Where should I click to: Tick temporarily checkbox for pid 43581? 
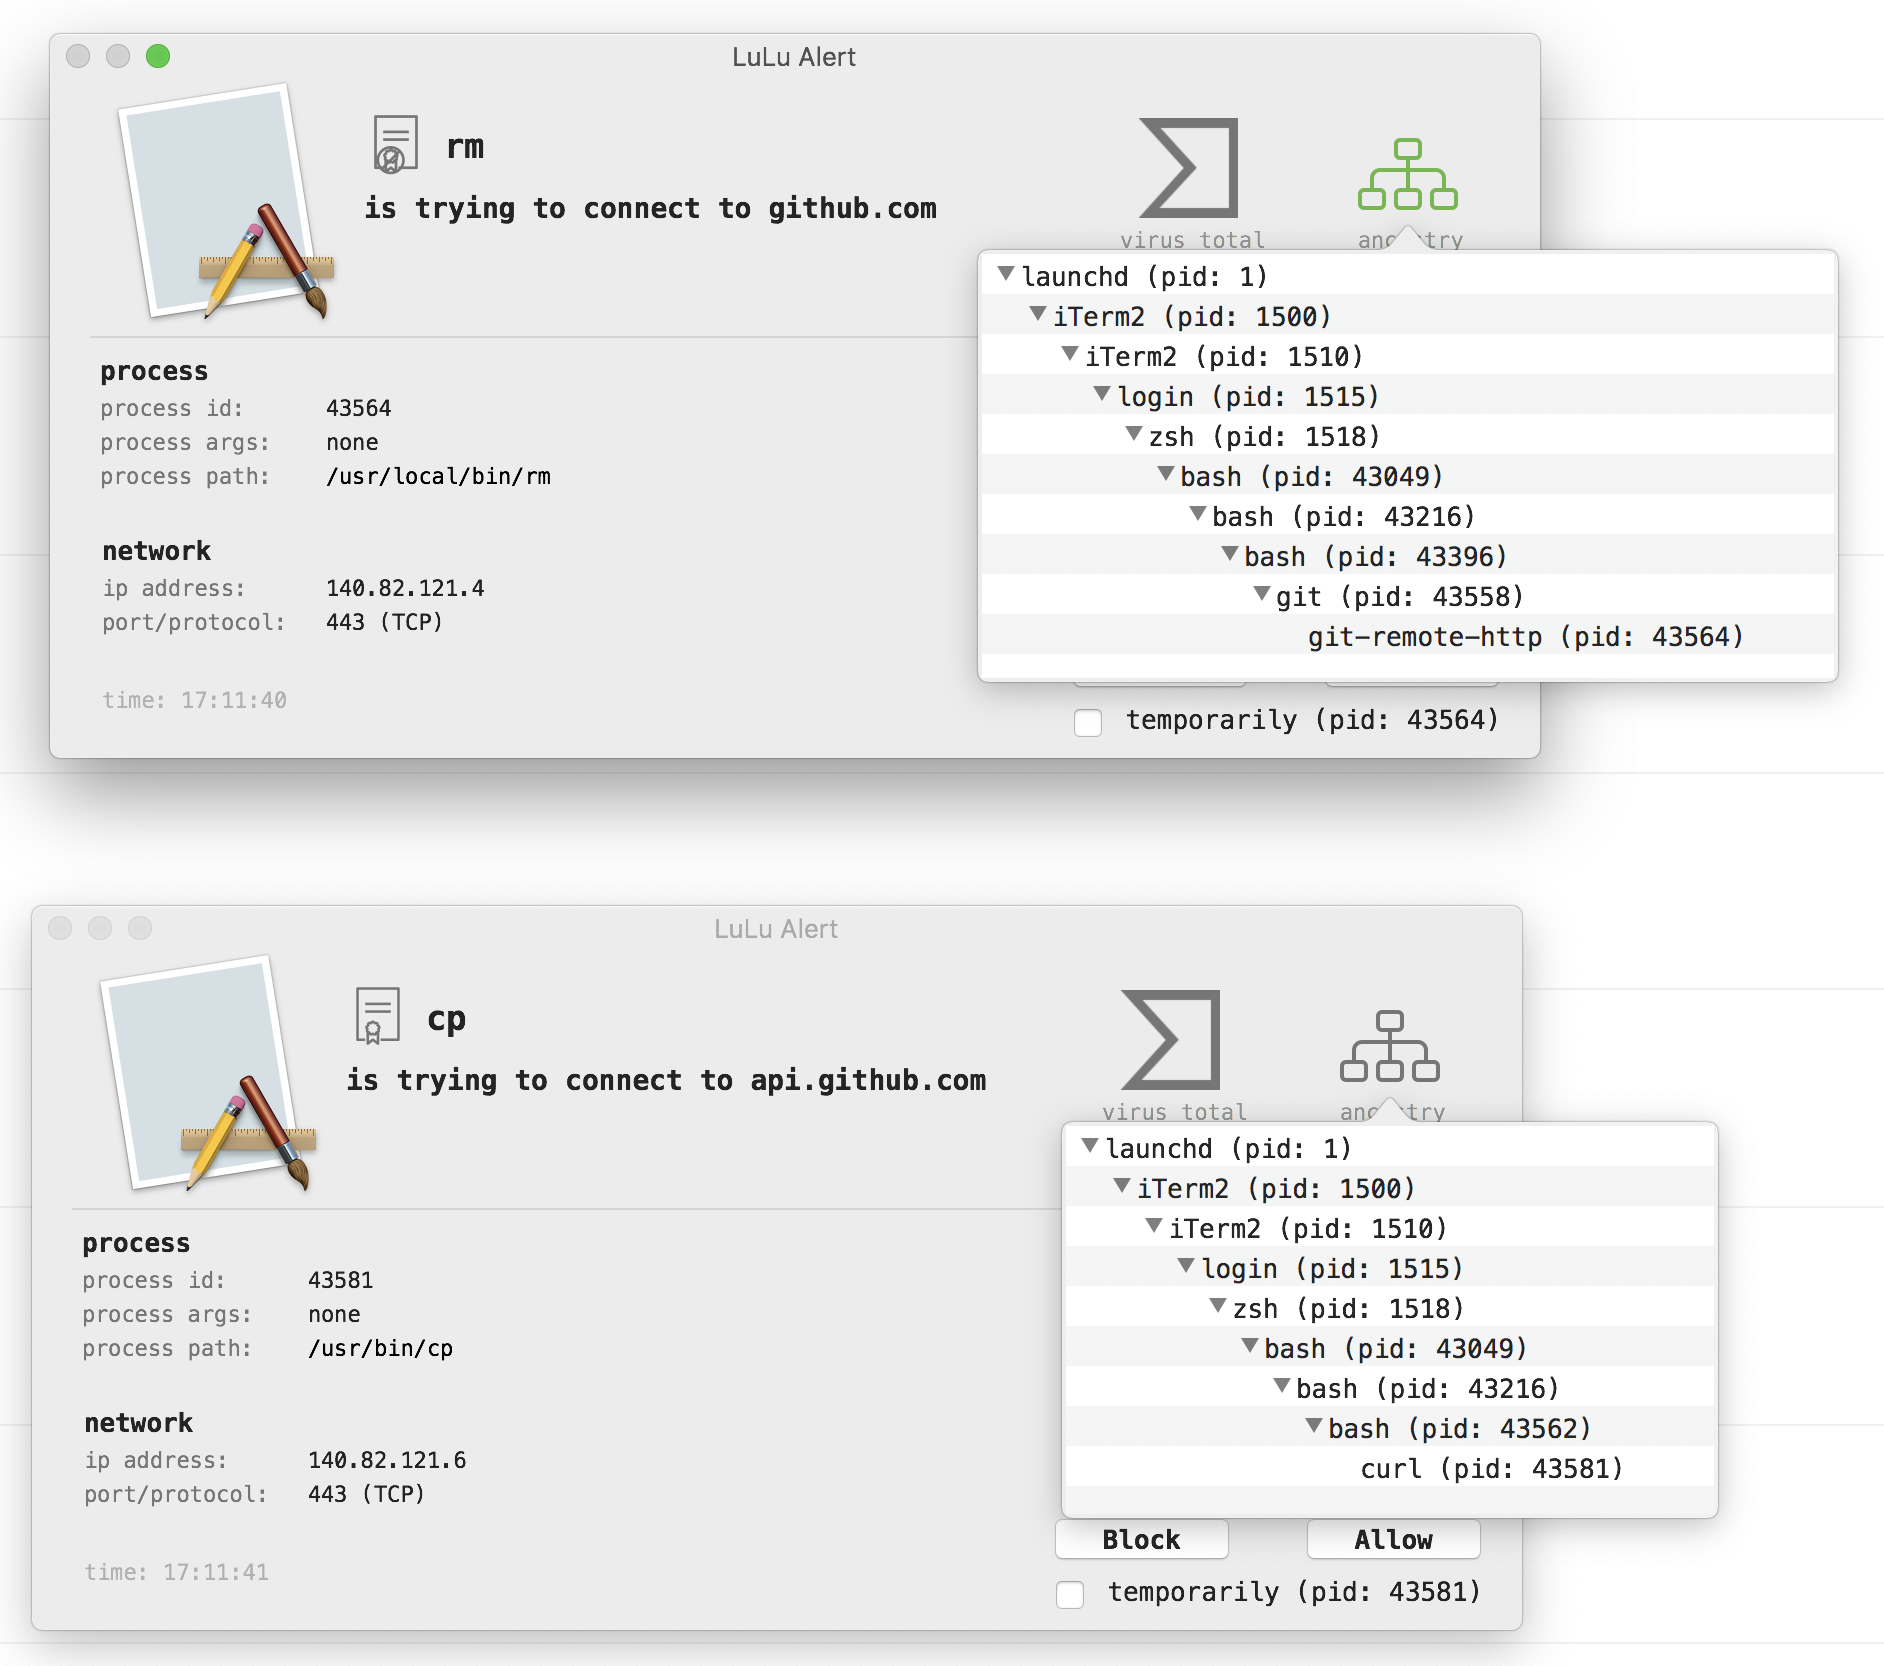[x=1070, y=1594]
